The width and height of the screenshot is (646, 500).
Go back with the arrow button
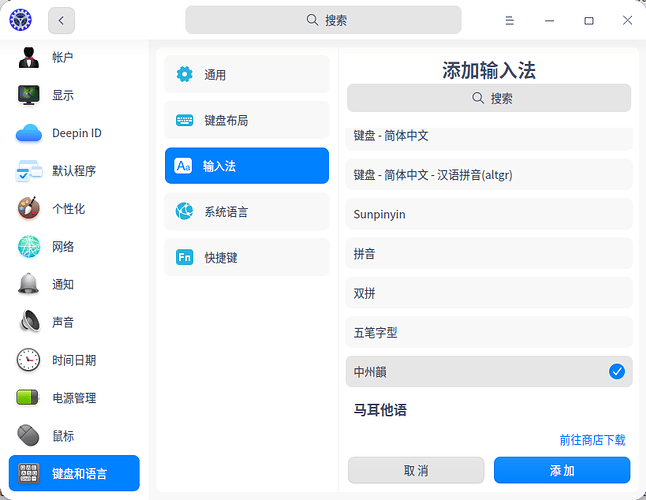click(61, 20)
